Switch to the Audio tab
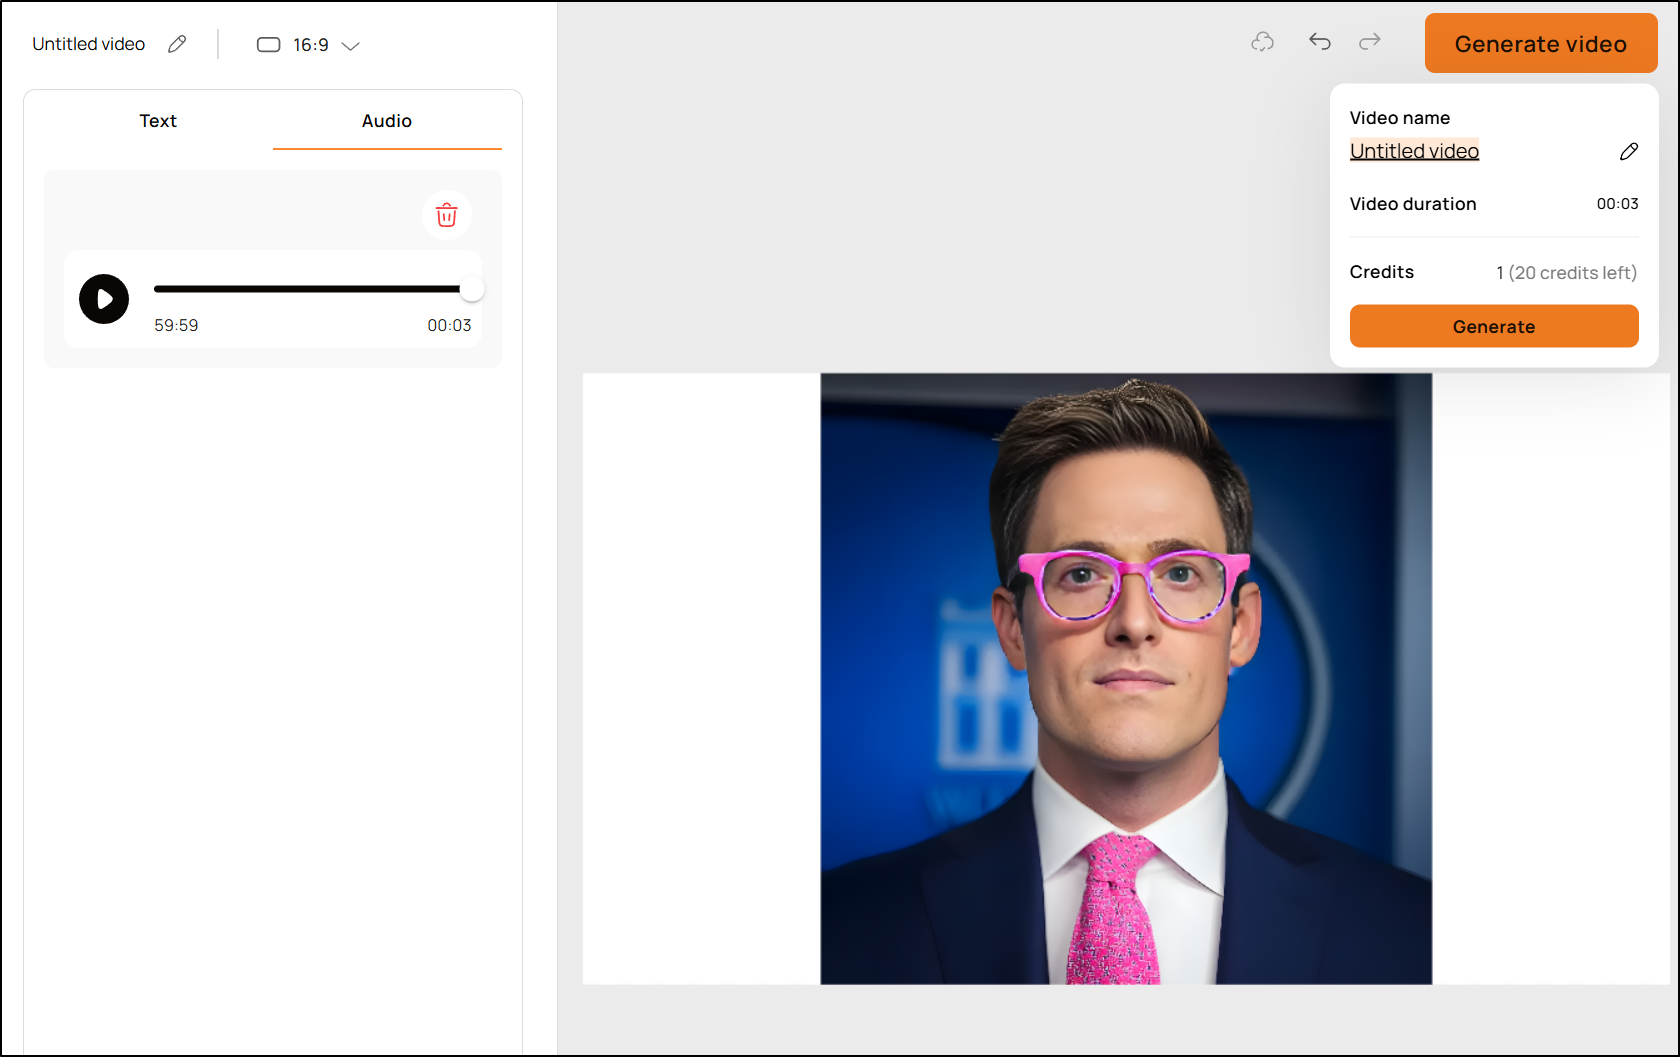 387,121
